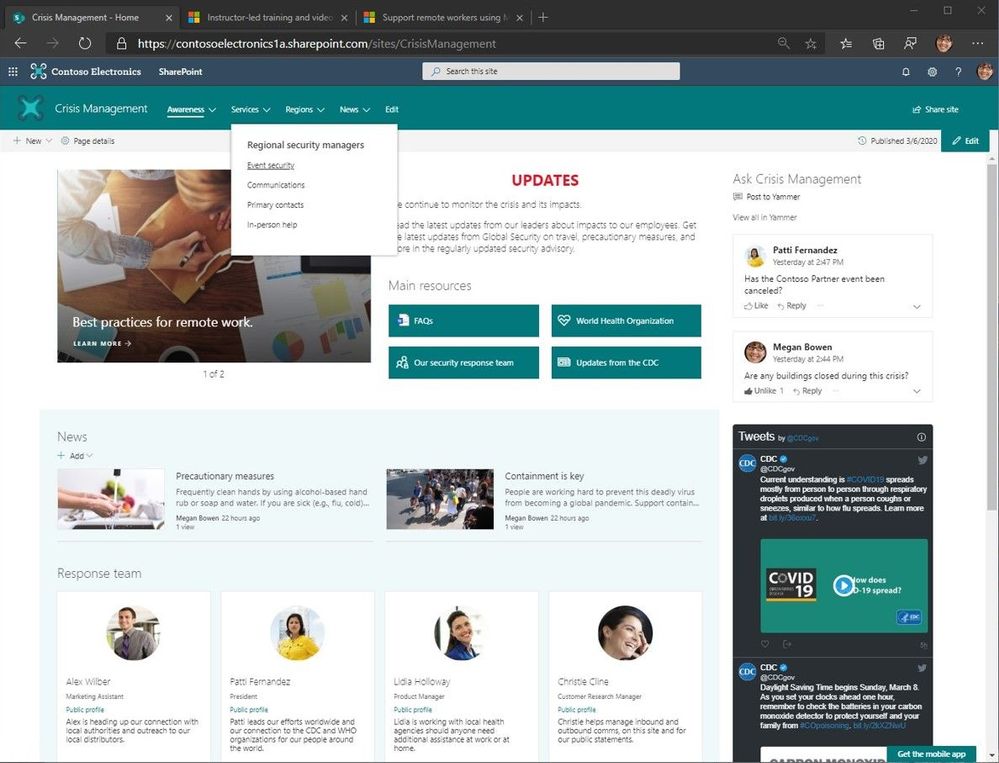Screen dimensions: 999x763
Task: Open the SharePoint settings gear
Action: pyautogui.click(x=932, y=72)
